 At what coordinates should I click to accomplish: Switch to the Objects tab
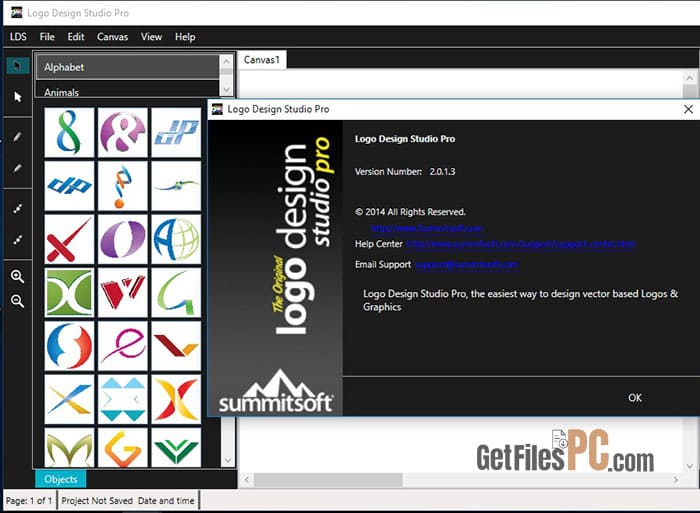61,479
